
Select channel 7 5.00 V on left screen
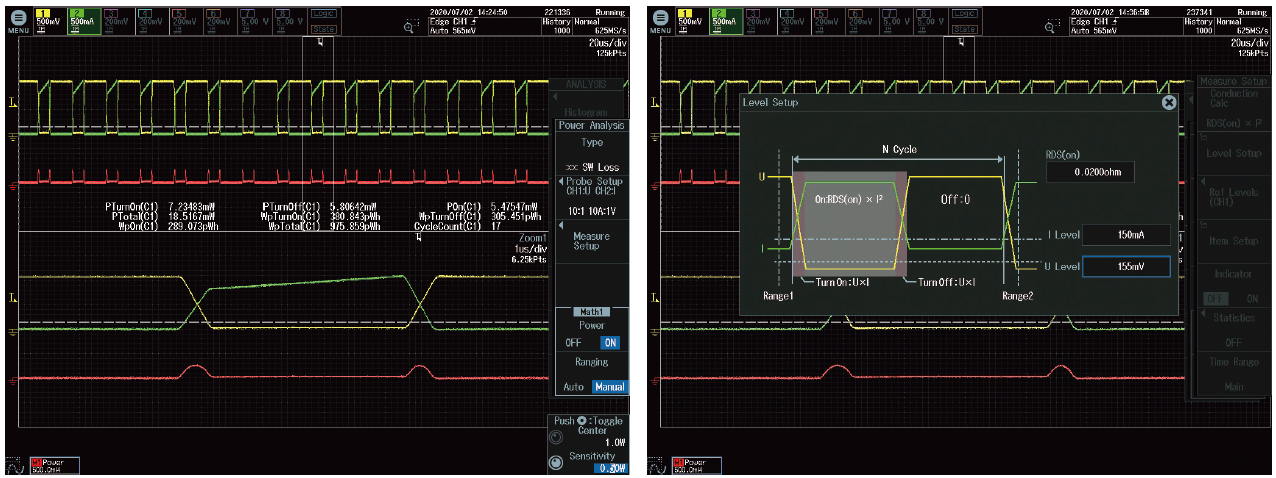coord(254,21)
